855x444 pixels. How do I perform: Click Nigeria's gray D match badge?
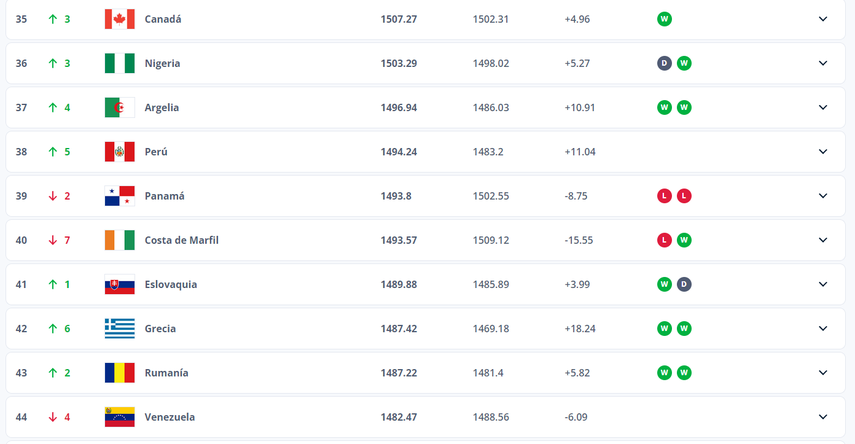coord(664,63)
